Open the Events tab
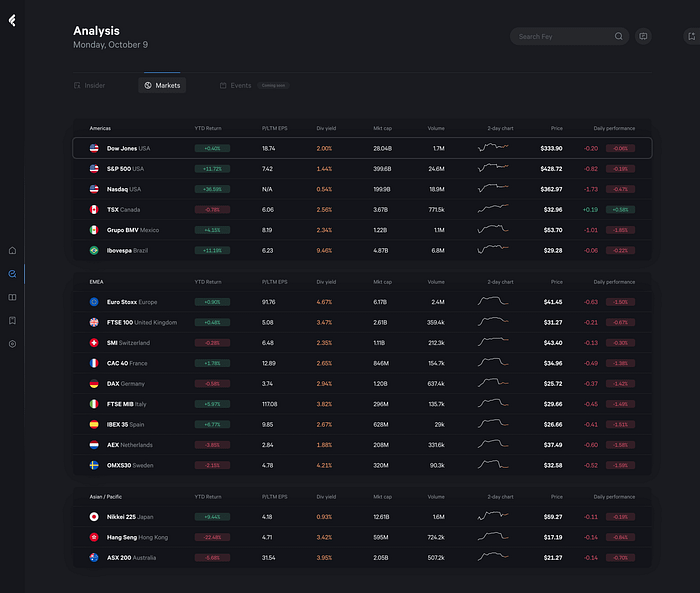The height and width of the screenshot is (593, 700). (236, 85)
